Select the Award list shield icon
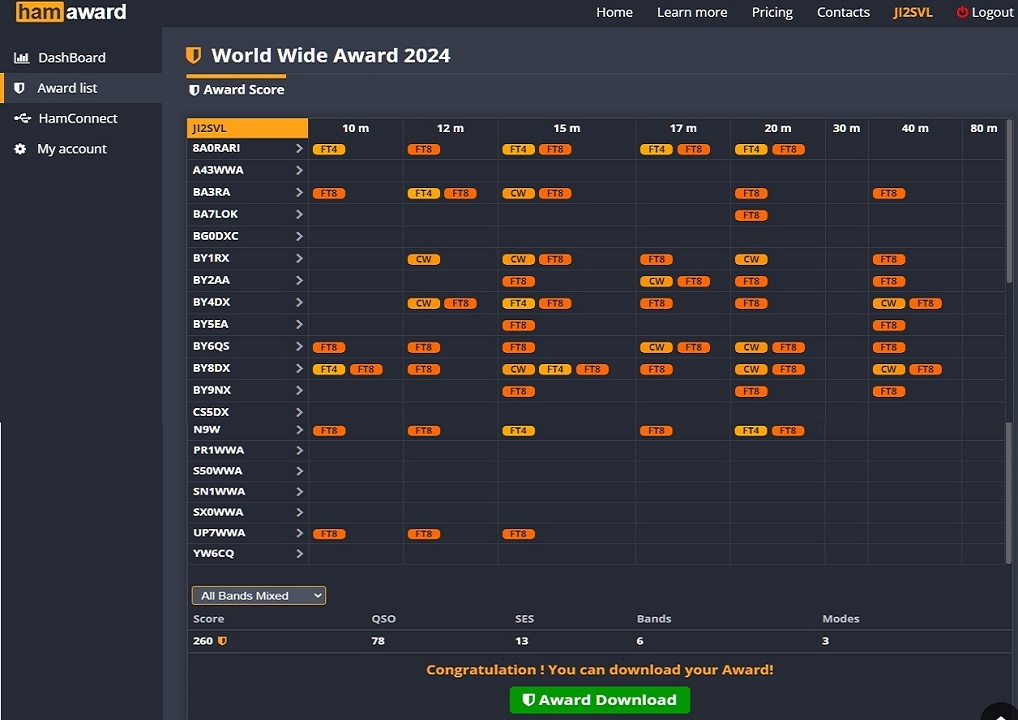The height and width of the screenshot is (720, 1018). [x=20, y=88]
